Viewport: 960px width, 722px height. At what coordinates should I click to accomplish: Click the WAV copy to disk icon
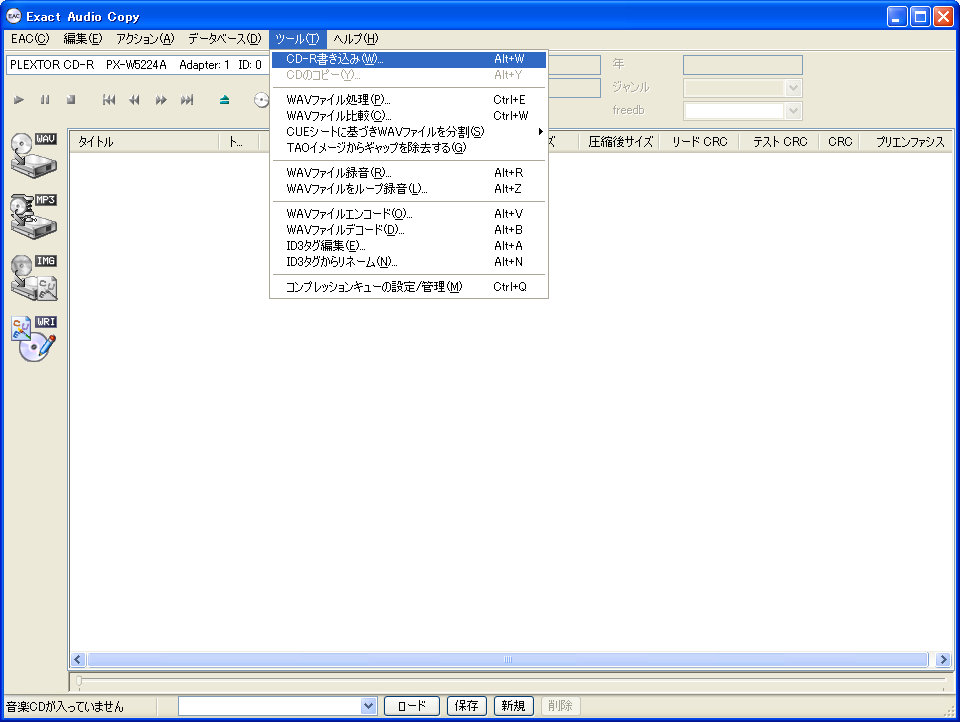[x=34, y=153]
